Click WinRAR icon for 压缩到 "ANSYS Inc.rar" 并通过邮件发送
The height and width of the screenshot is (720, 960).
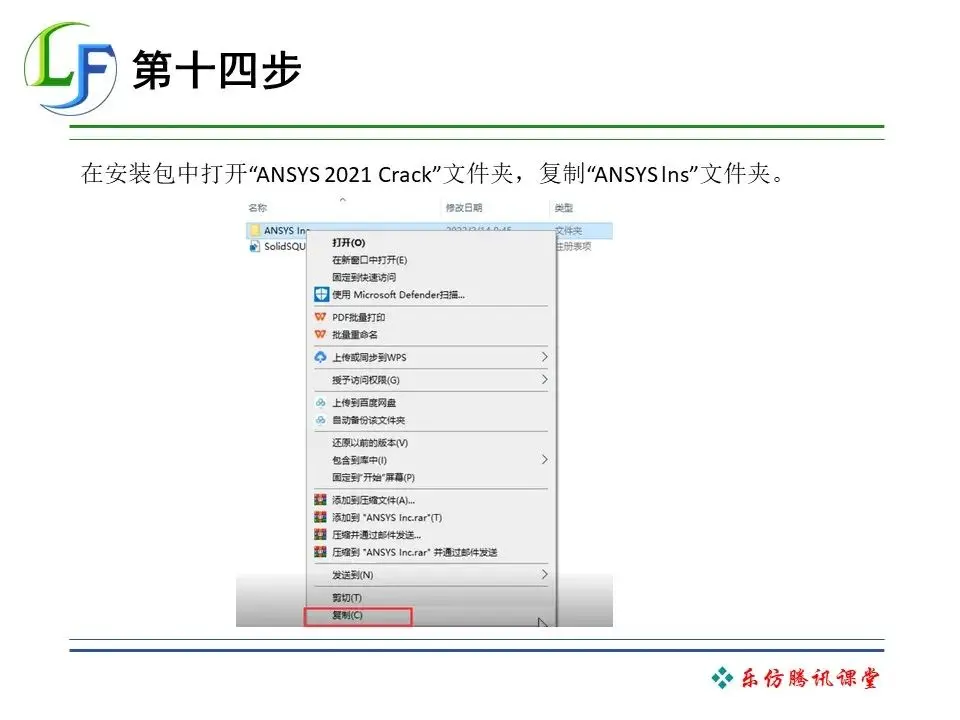tap(320, 552)
